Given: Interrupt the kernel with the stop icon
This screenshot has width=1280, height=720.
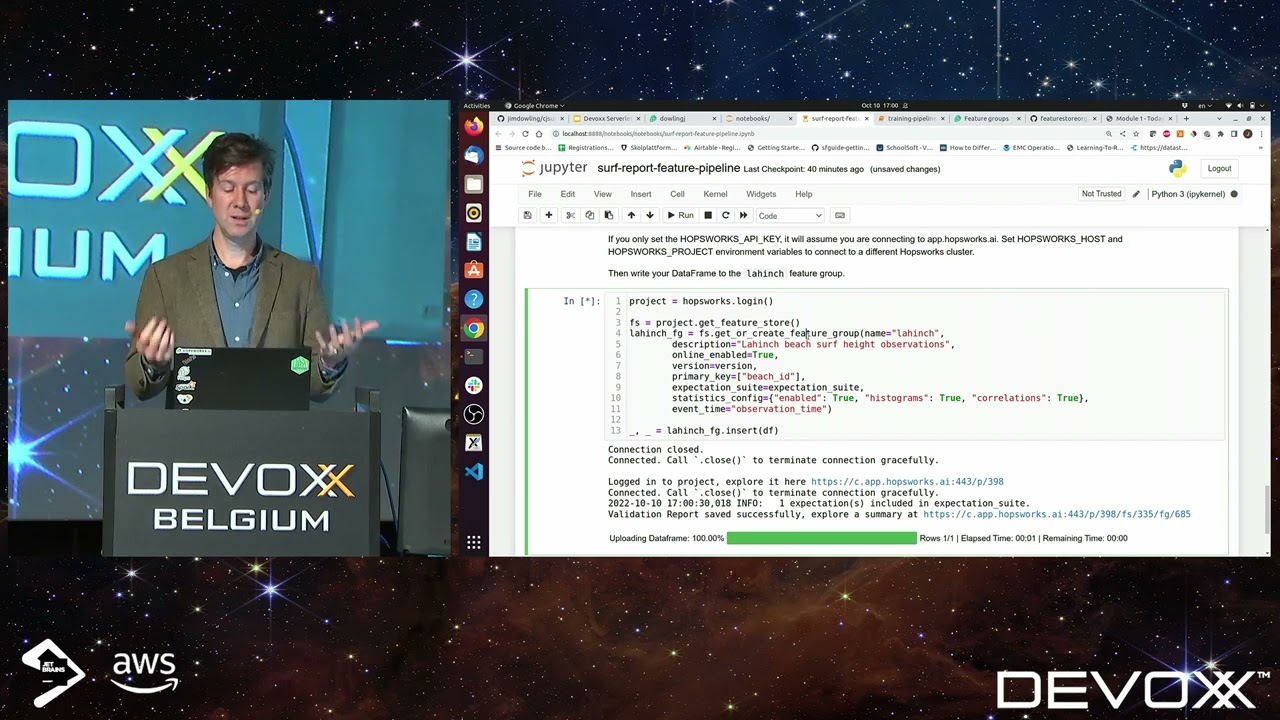Looking at the screenshot, I should (708, 215).
